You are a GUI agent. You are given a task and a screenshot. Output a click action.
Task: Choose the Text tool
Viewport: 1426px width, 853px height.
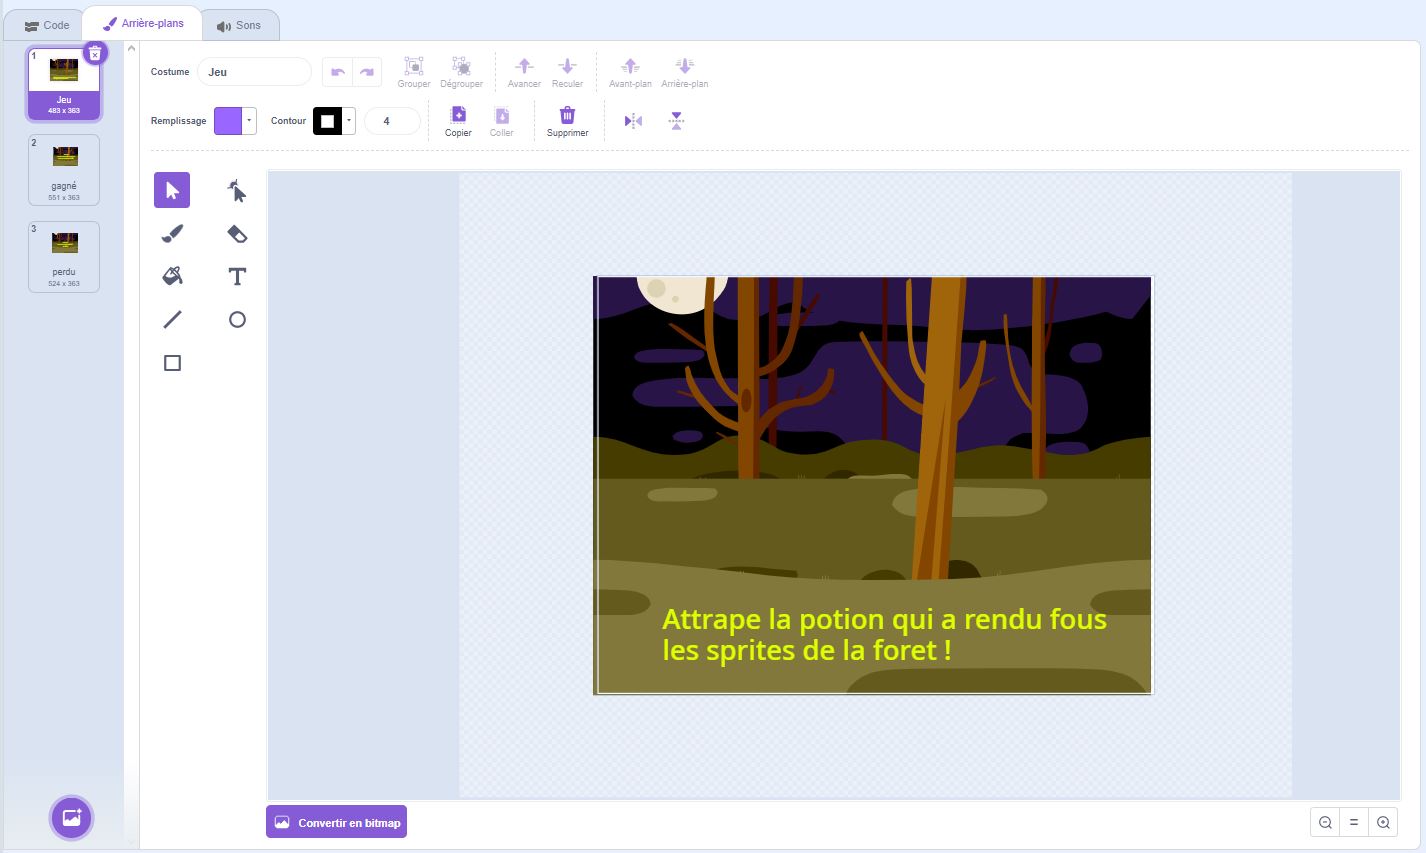[x=237, y=277]
